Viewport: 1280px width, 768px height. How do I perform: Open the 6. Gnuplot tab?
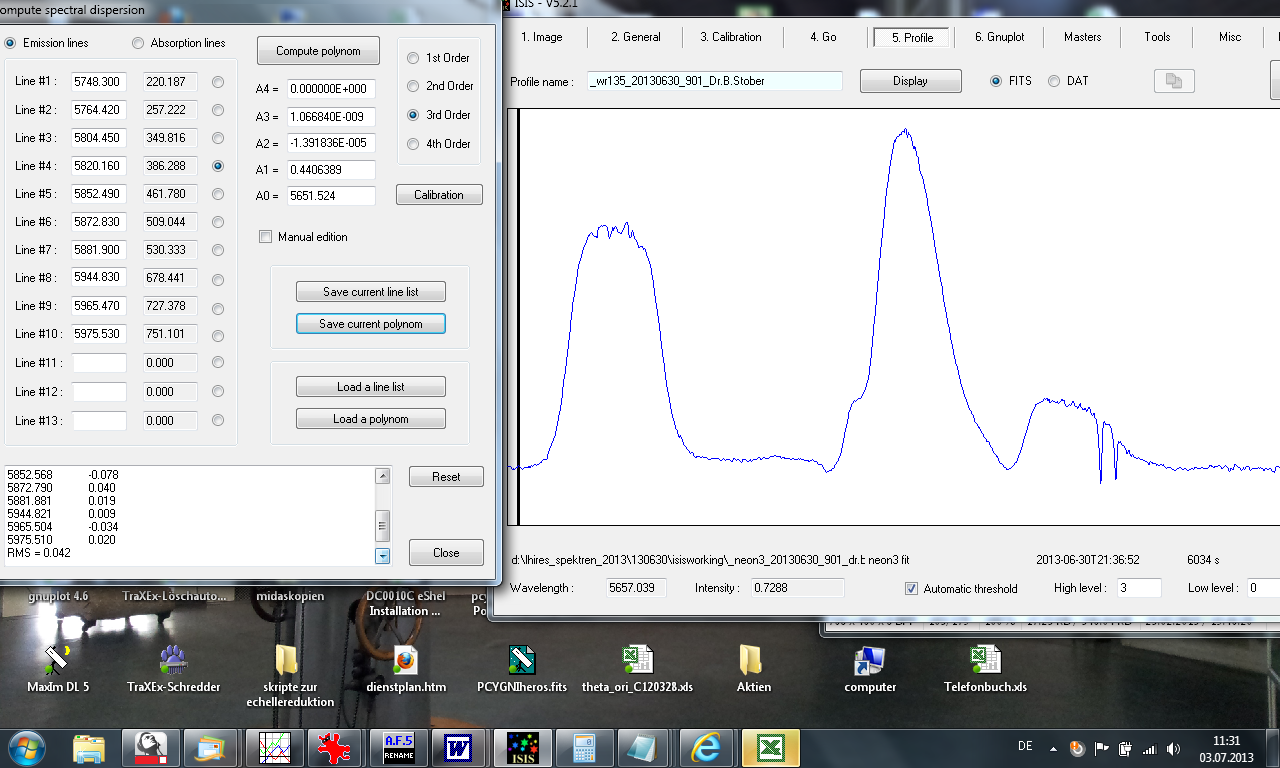1000,36
